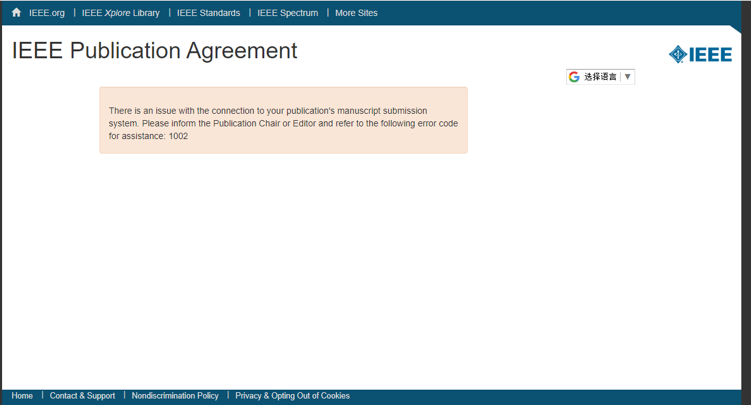Screen dimensions: 751x405
Task: Open IEEE Standards site
Action: pyautogui.click(x=208, y=13)
